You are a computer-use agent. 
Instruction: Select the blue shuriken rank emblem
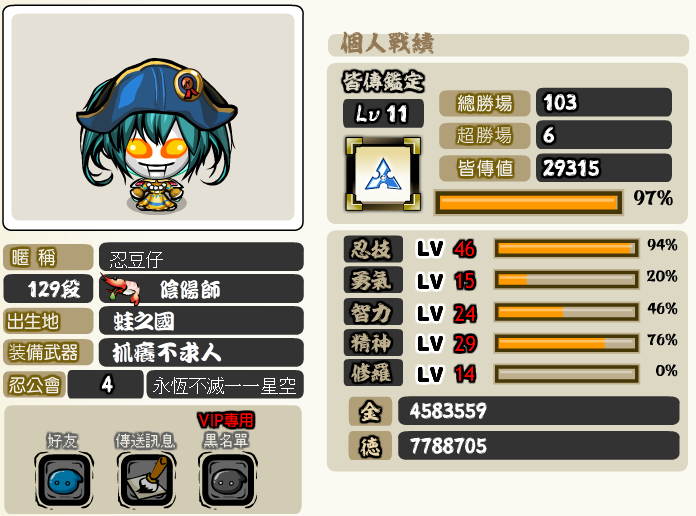click(x=383, y=174)
